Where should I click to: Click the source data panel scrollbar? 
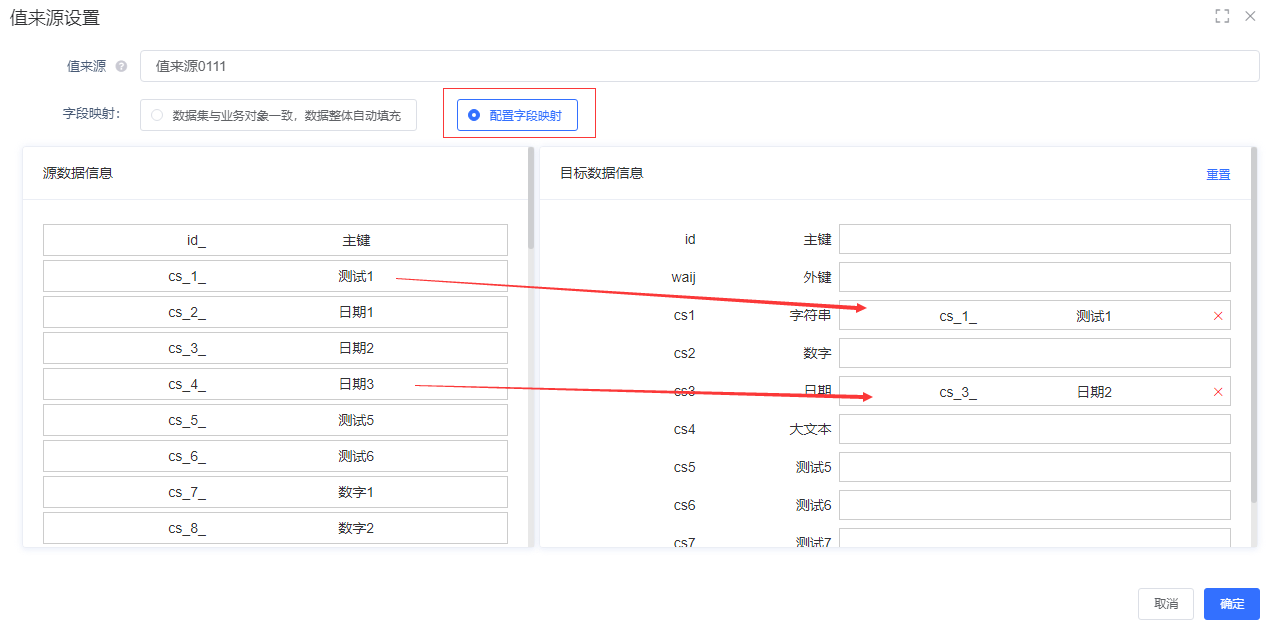(531, 200)
